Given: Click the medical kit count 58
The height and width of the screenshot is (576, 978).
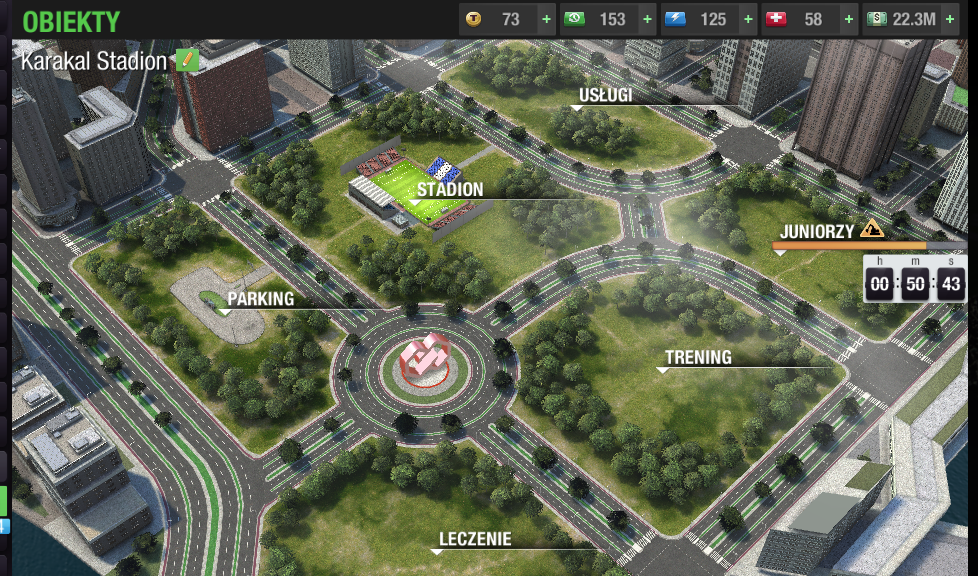Looking at the screenshot, I should pyautogui.click(x=813, y=20).
